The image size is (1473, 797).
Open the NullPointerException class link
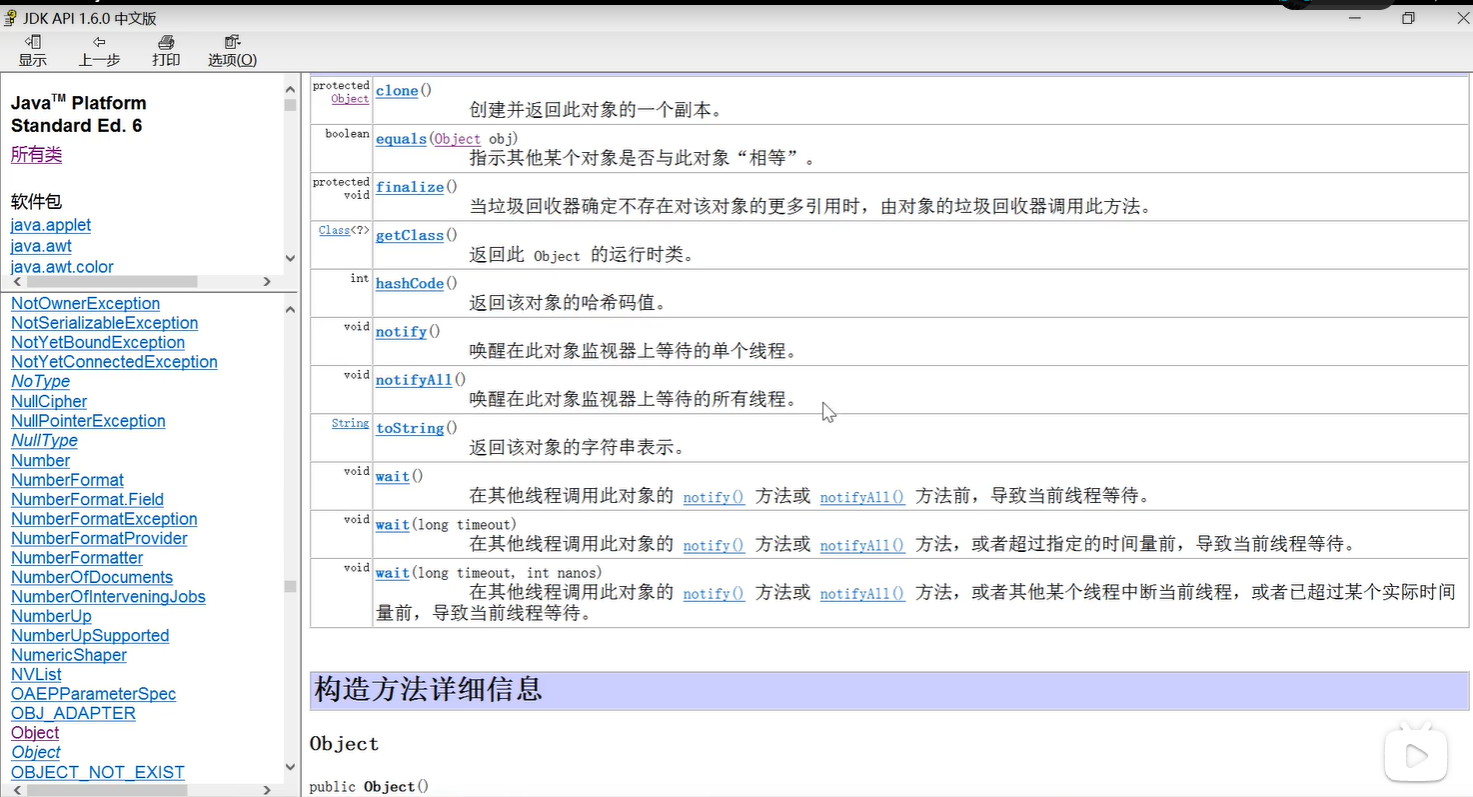[88, 421]
